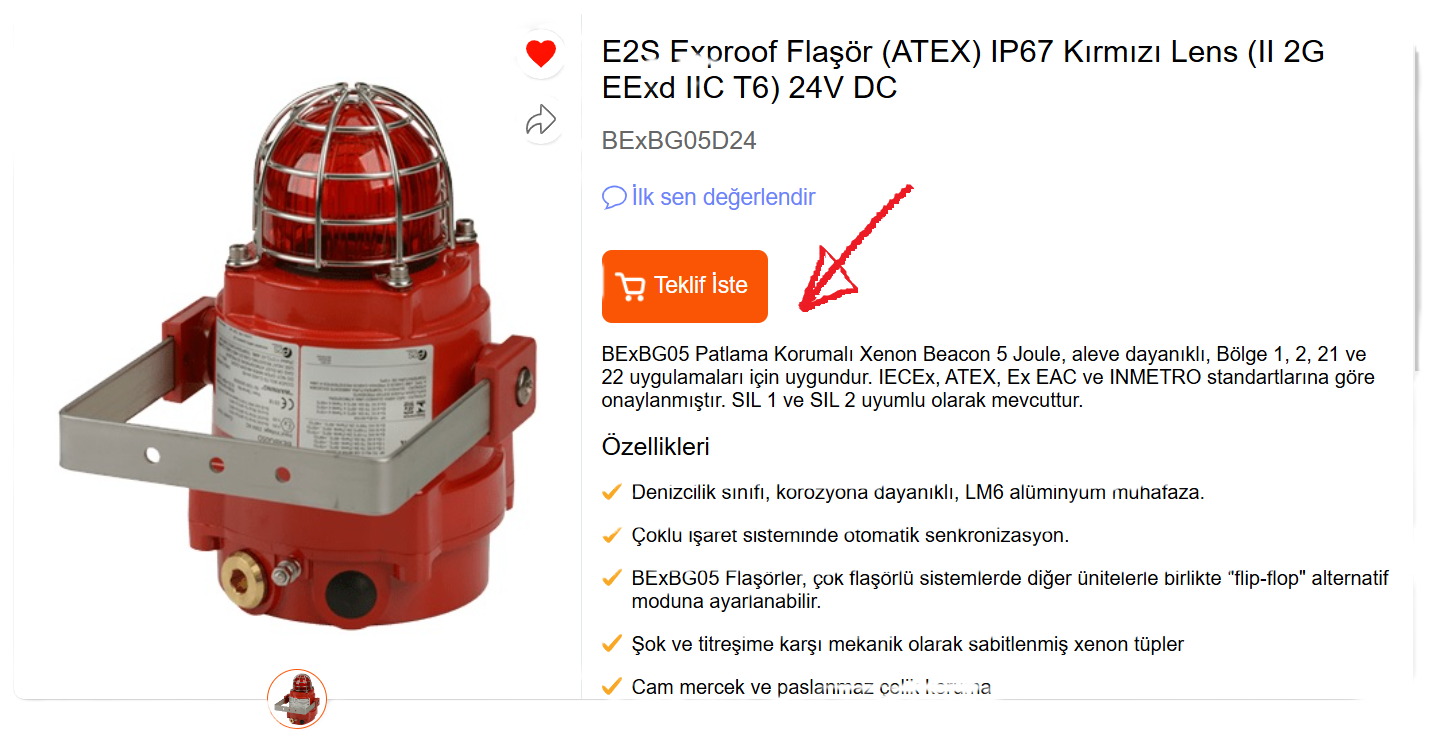
Task: Click the shopping cart icon in orange button
Action: (x=630, y=287)
